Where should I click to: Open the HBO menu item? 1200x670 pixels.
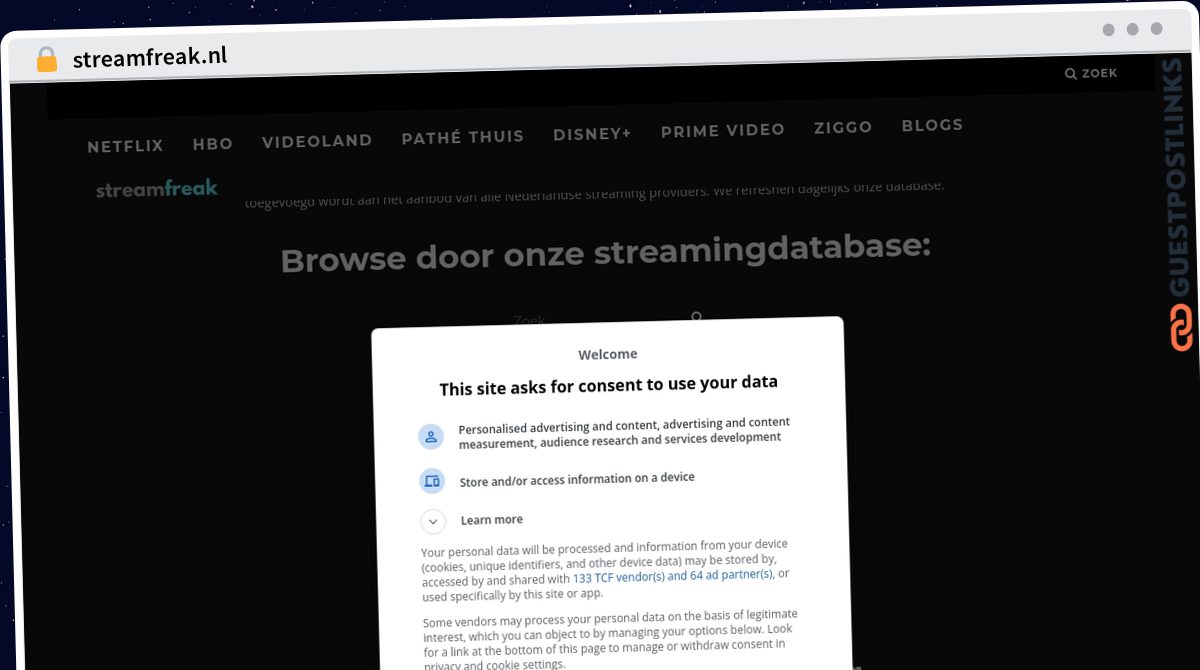(213, 144)
